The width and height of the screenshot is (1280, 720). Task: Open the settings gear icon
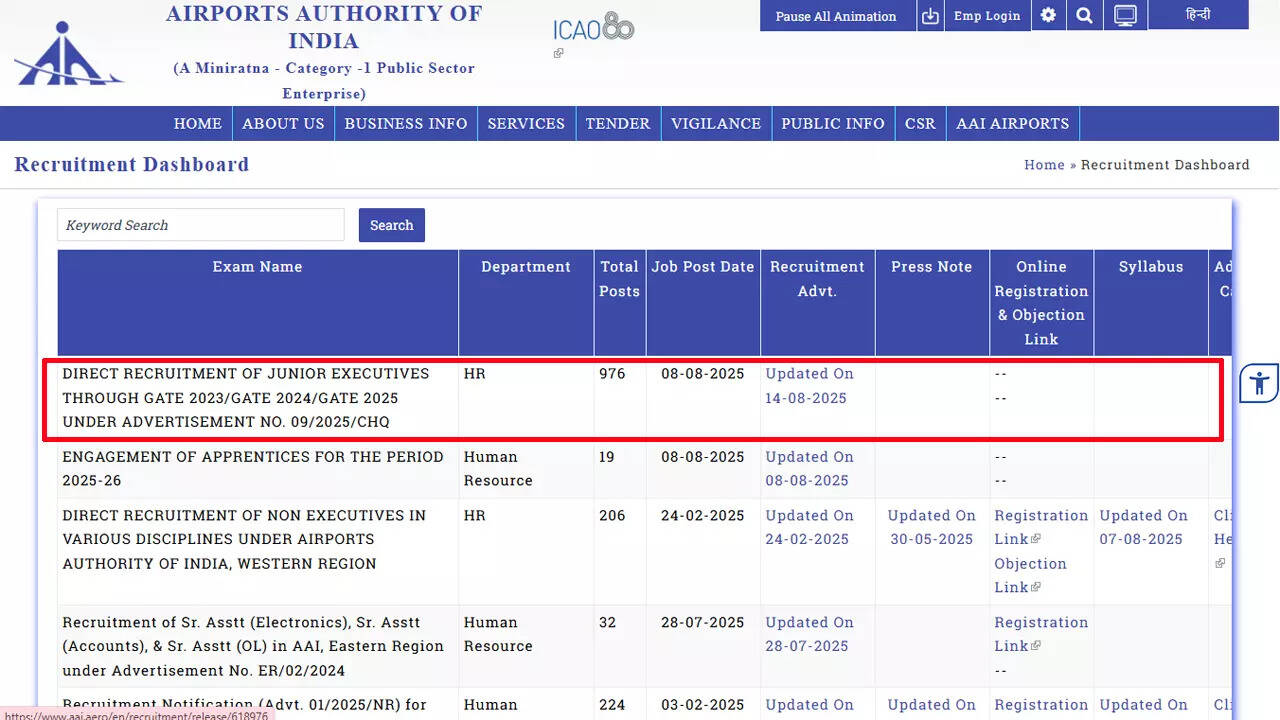point(1048,15)
